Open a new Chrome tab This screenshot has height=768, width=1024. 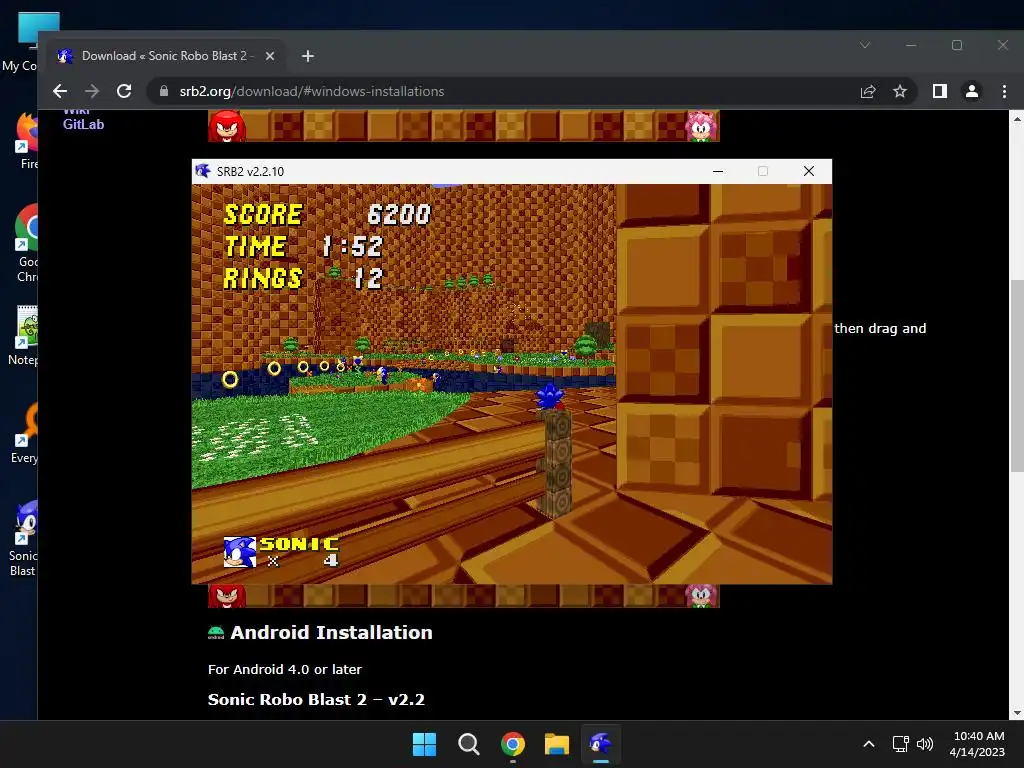308,56
